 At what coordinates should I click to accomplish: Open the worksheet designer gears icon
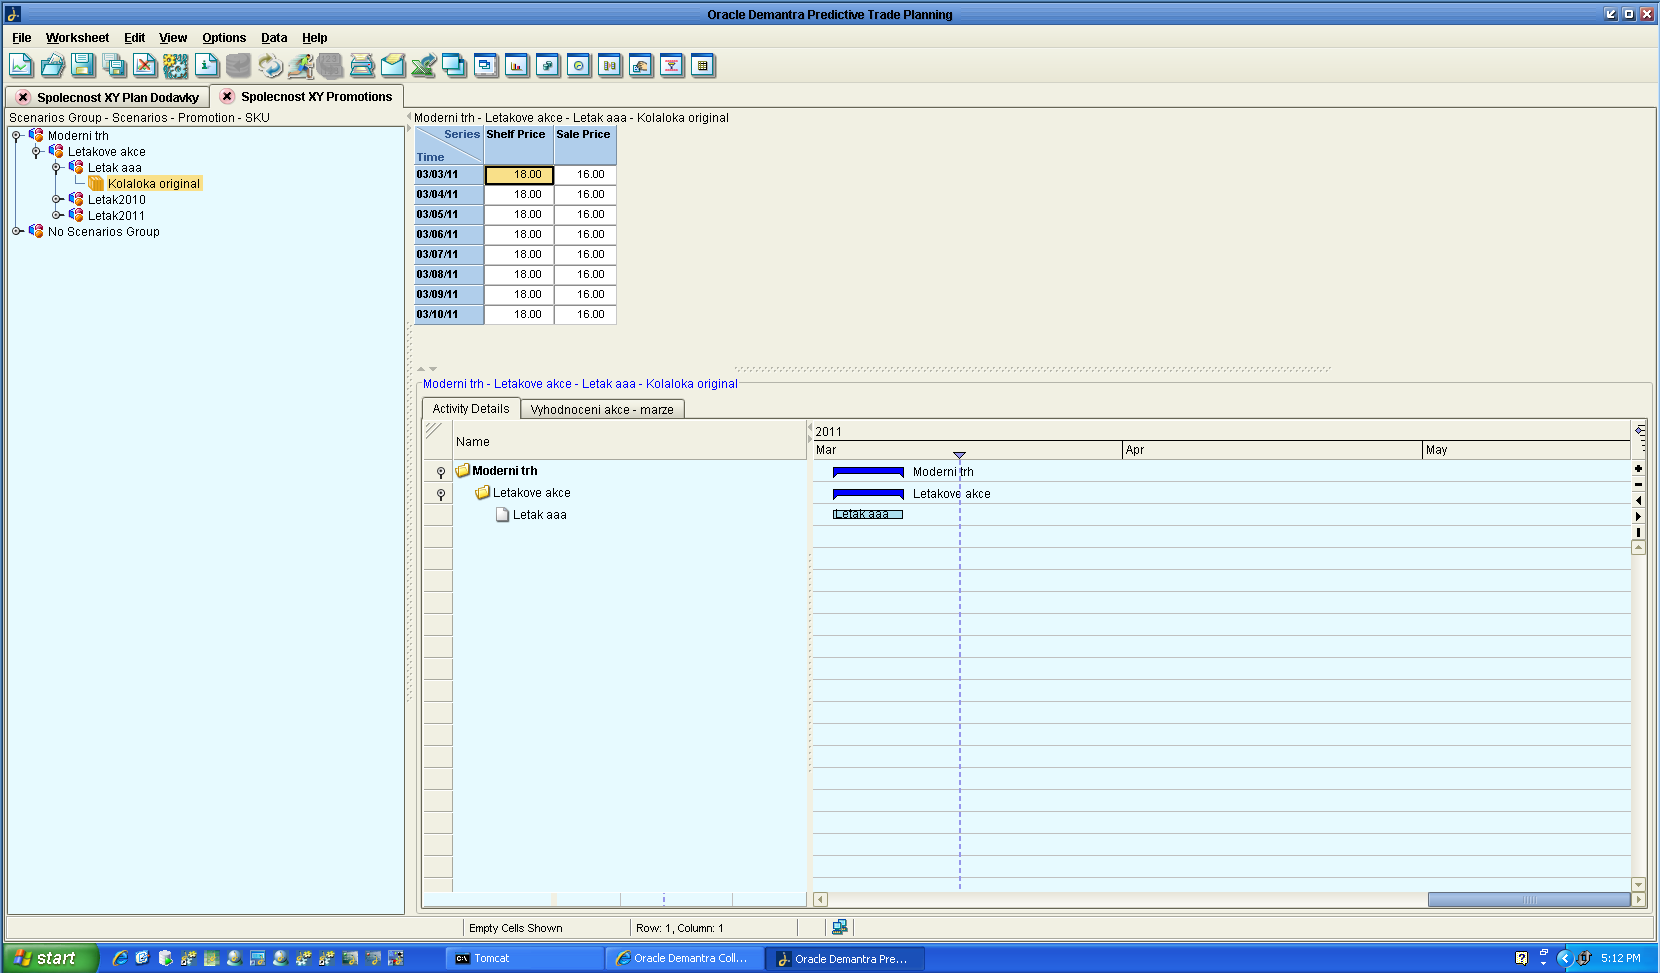coord(176,66)
